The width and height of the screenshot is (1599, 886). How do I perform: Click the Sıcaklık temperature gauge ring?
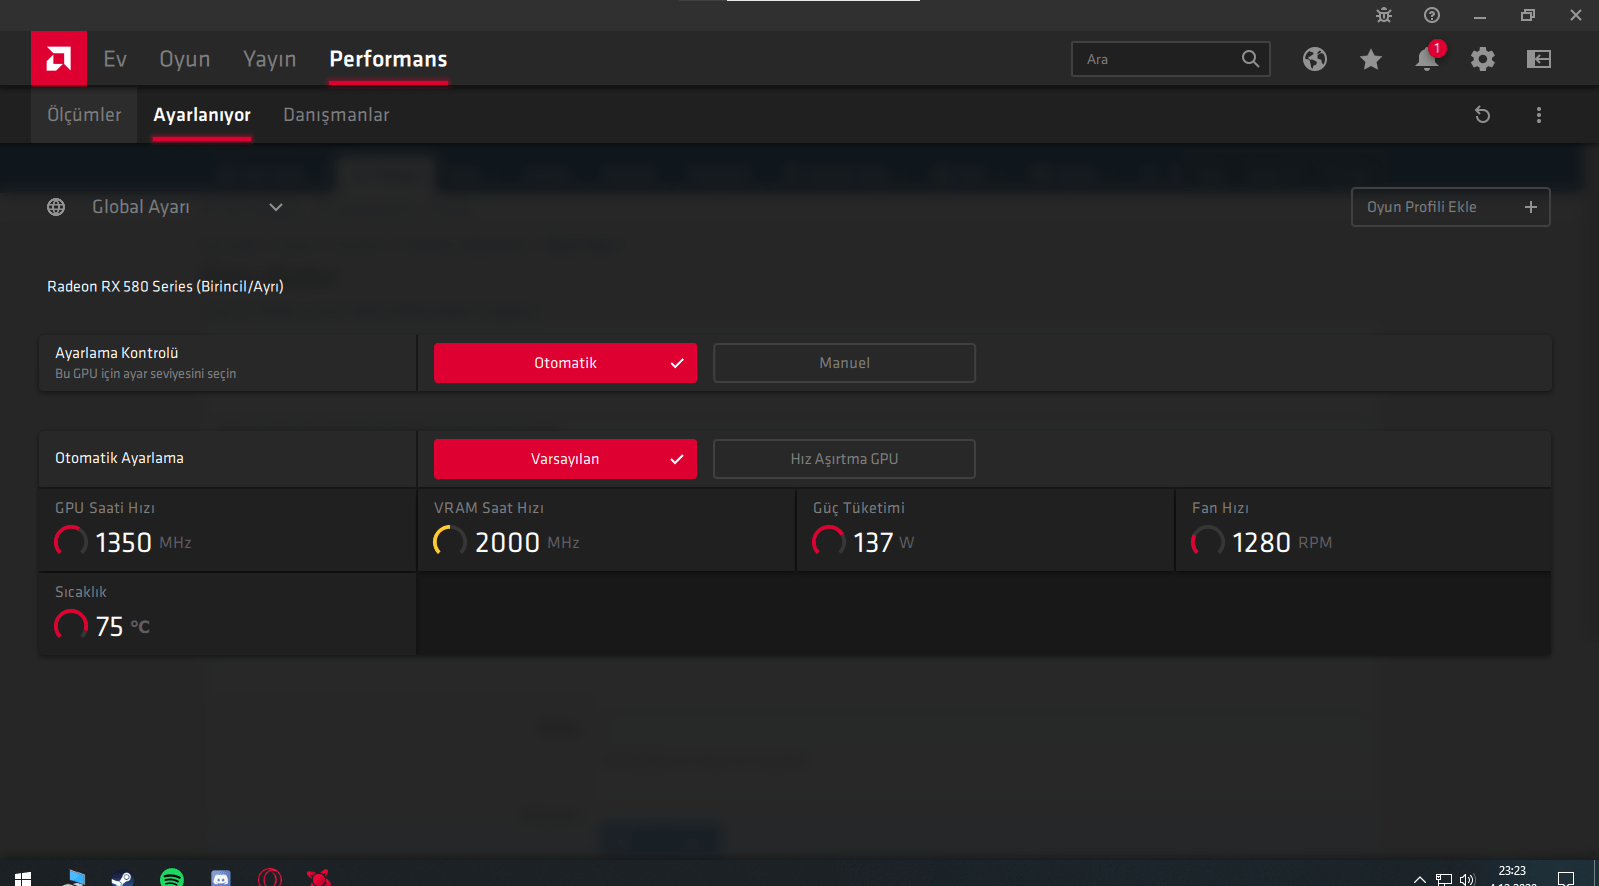pos(70,625)
